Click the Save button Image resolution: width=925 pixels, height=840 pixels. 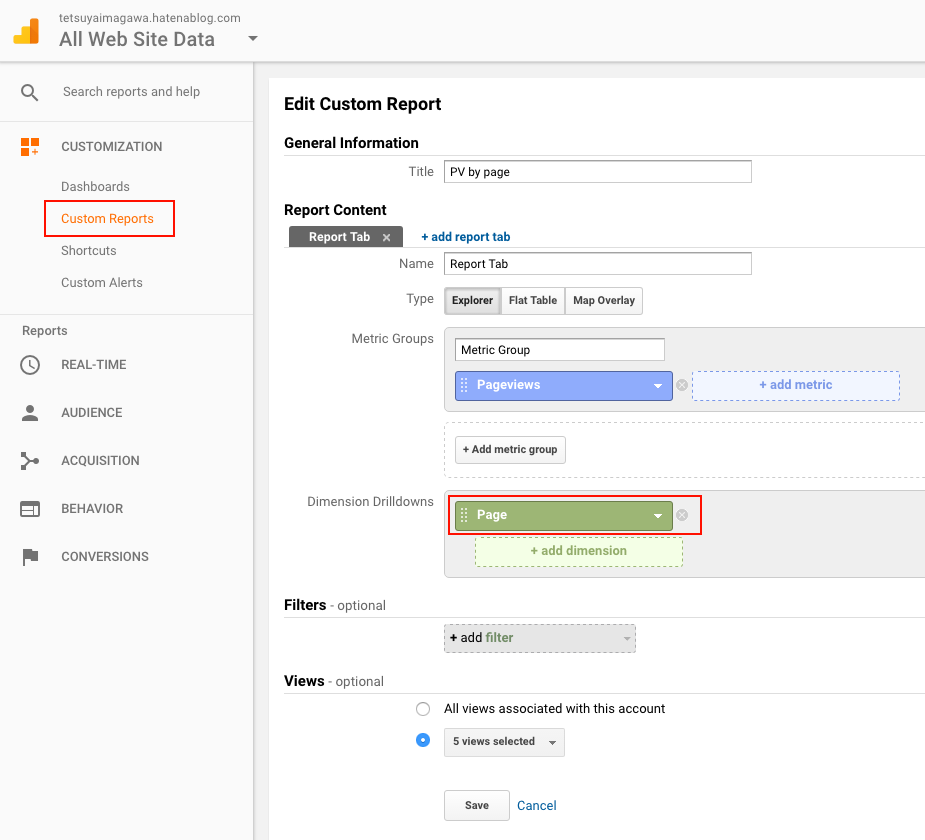477,805
